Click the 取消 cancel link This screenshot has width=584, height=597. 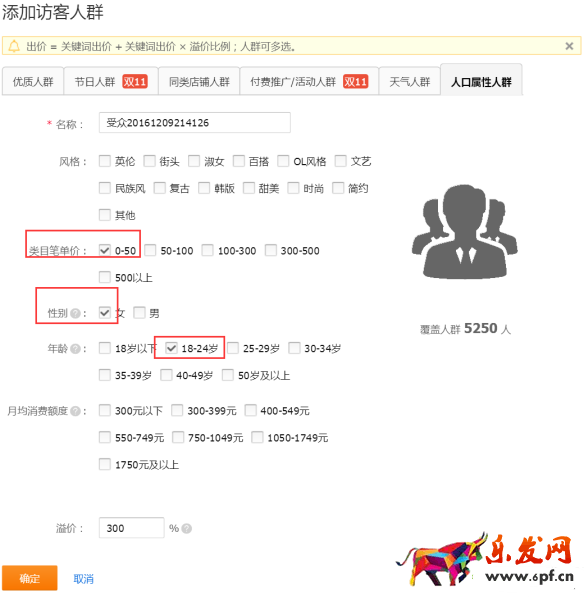coord(83,579)
